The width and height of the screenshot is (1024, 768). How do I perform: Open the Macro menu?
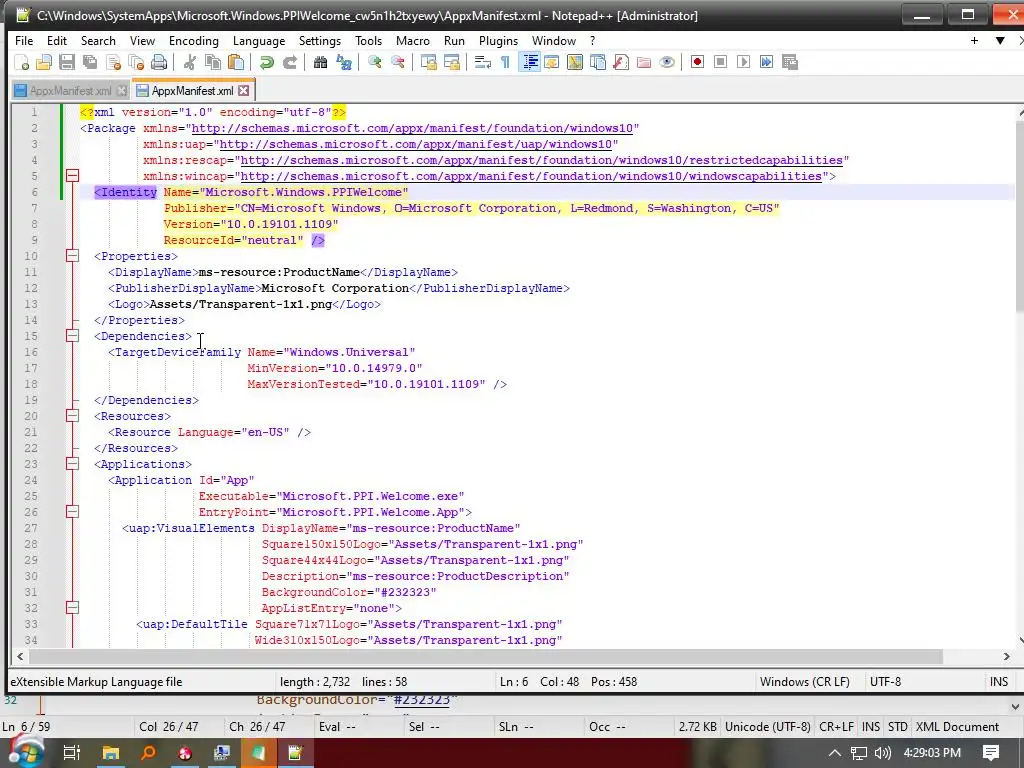[413, 40]
